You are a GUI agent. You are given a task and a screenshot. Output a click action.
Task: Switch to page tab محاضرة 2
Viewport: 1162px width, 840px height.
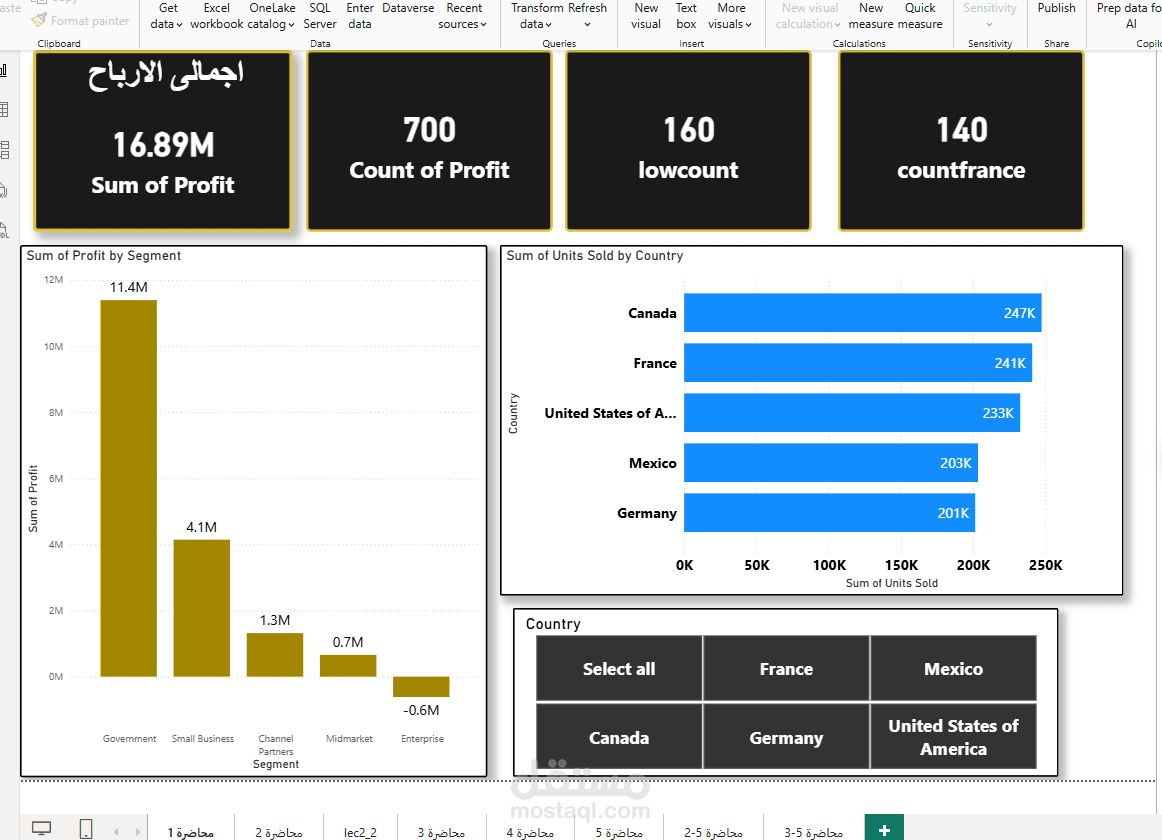279,833
